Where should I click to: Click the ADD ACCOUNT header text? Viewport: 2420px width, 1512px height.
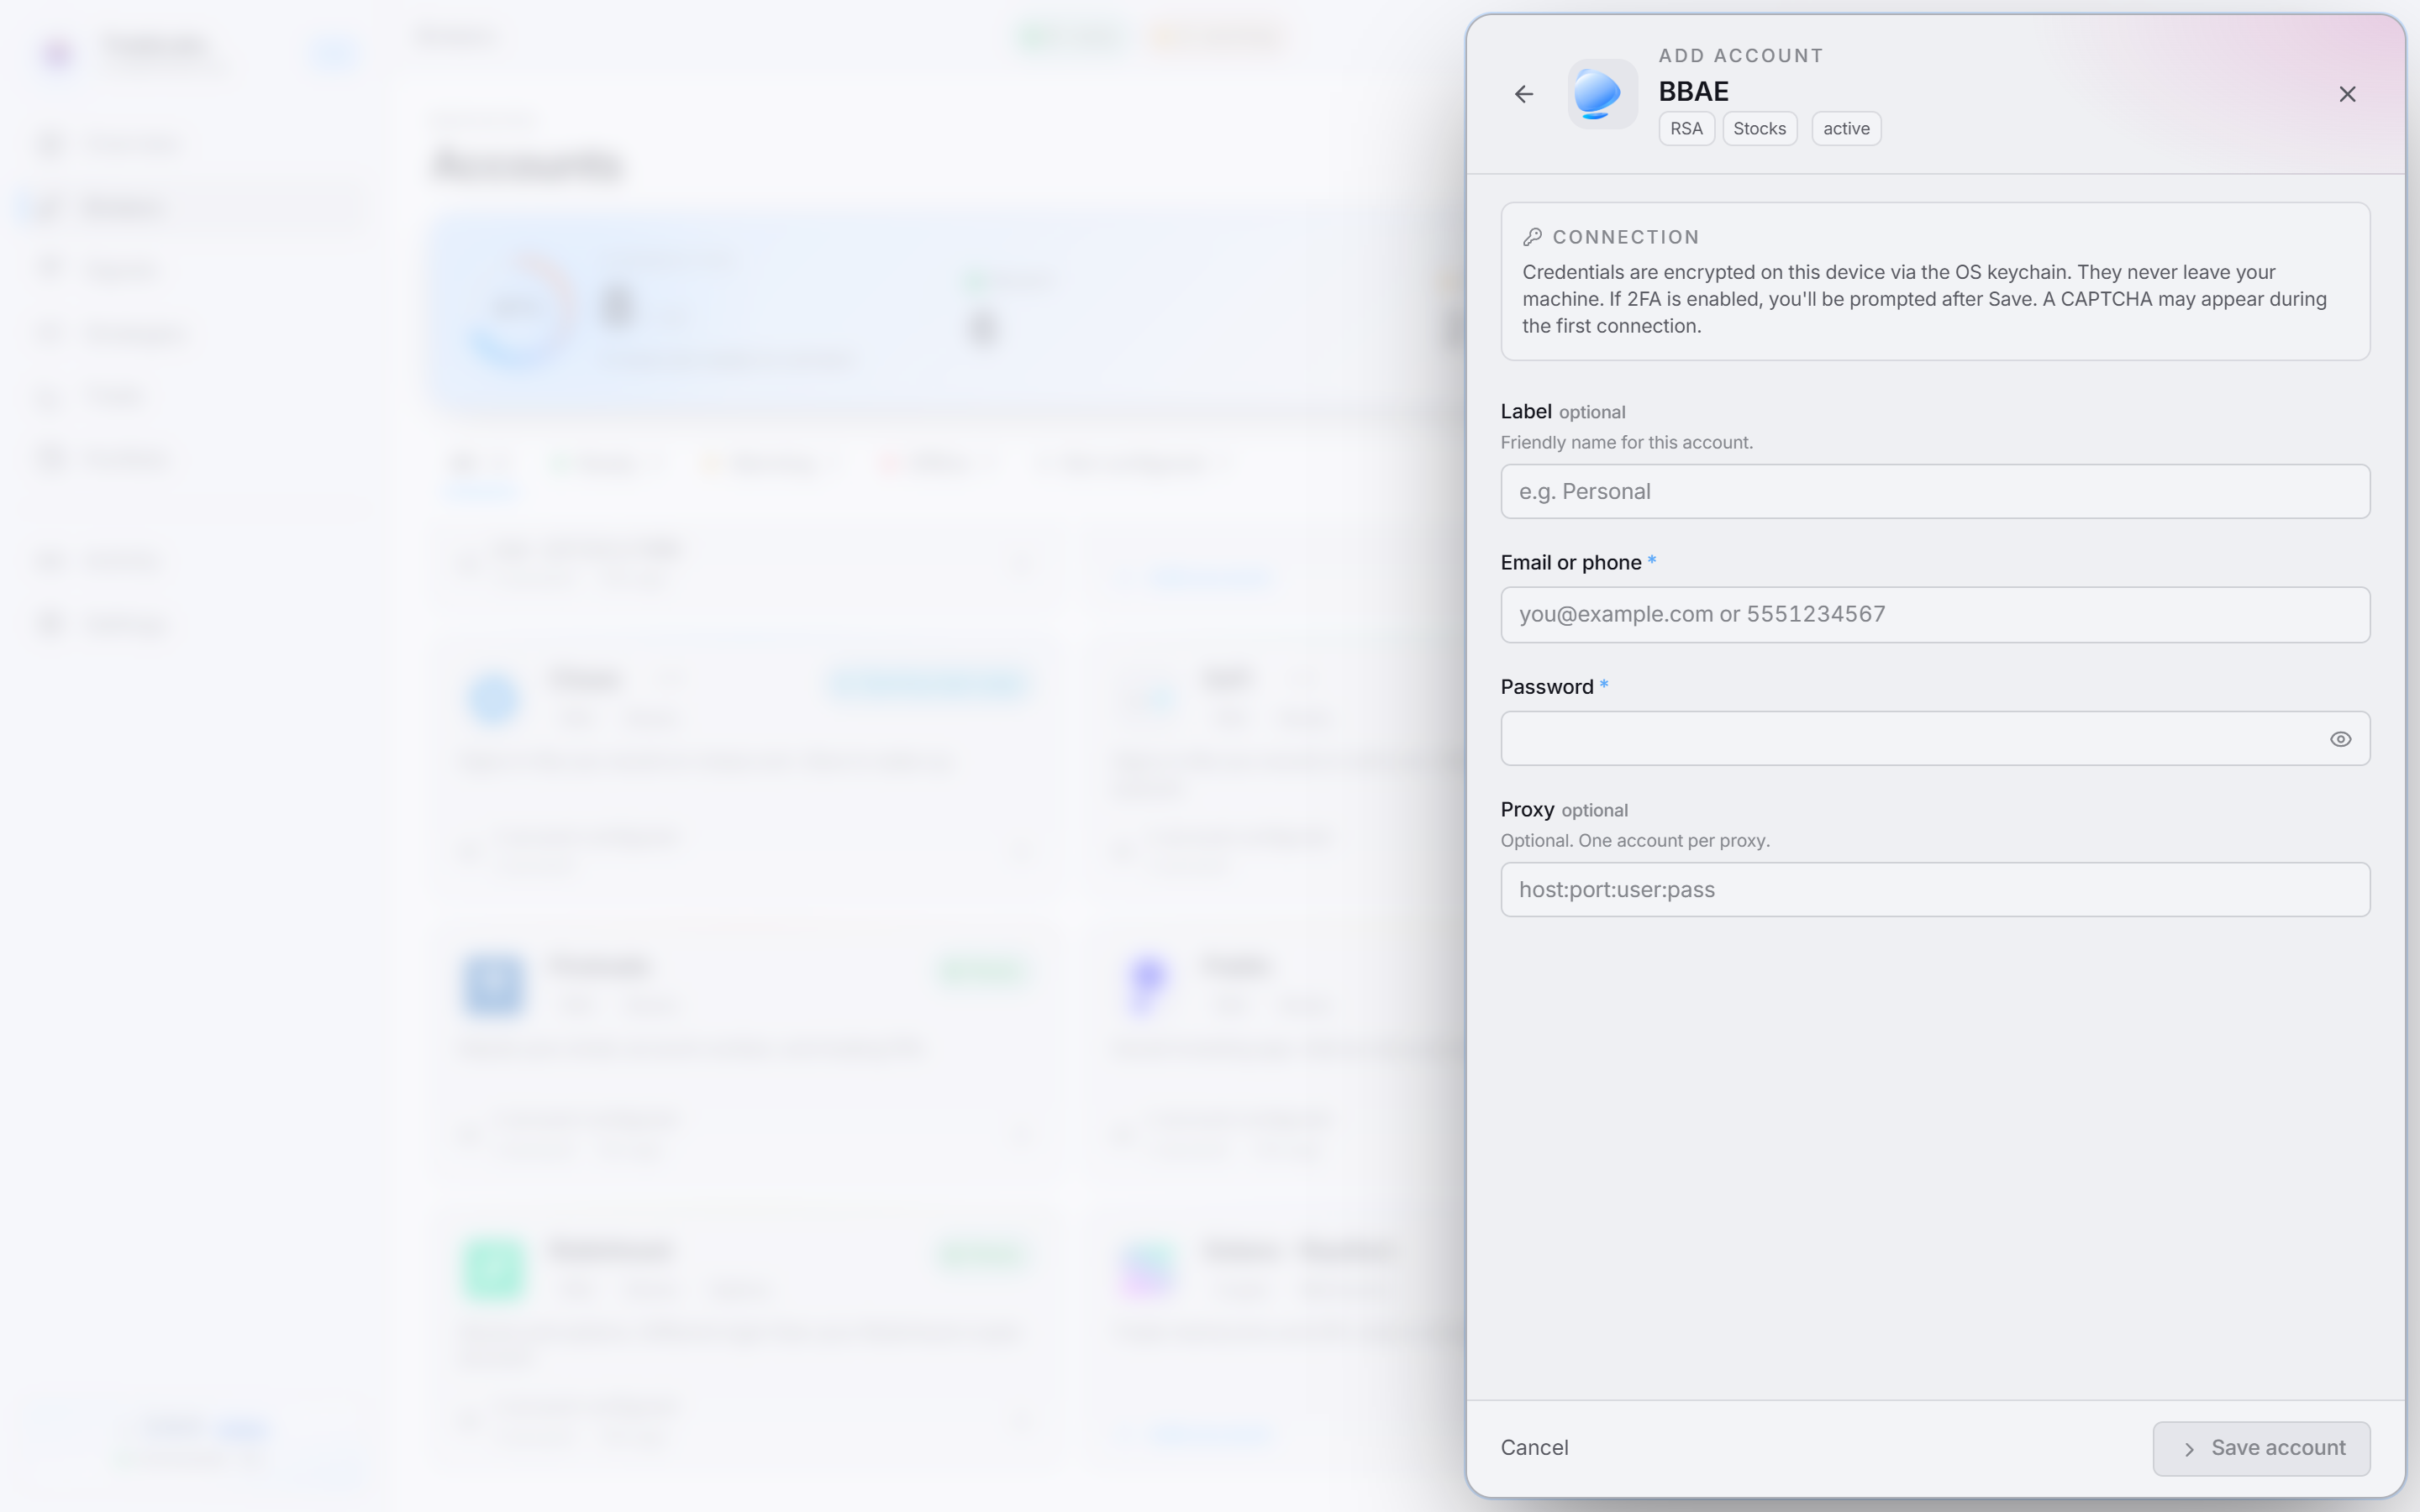coord(1741,56)
